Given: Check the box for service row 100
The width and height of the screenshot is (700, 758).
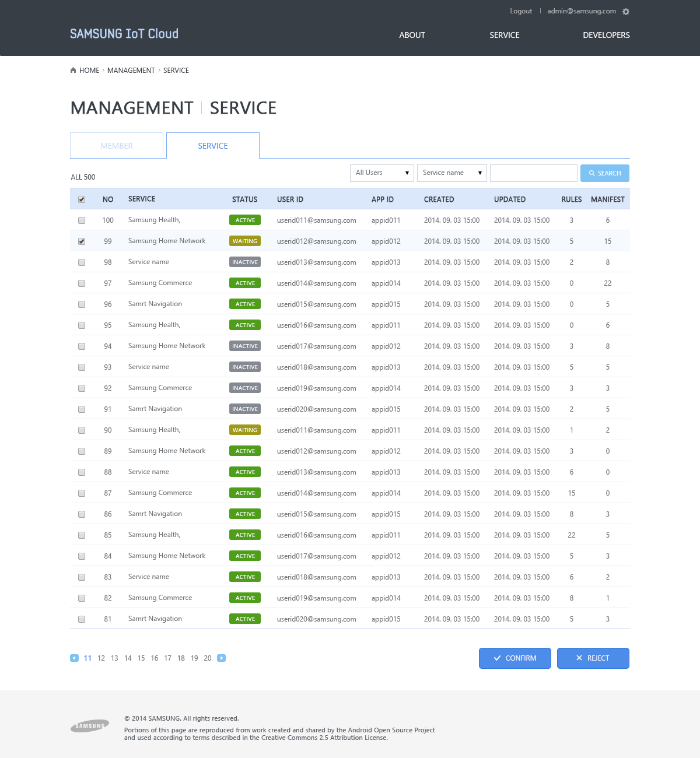Looking at the screenshot, I should [82, 220].
